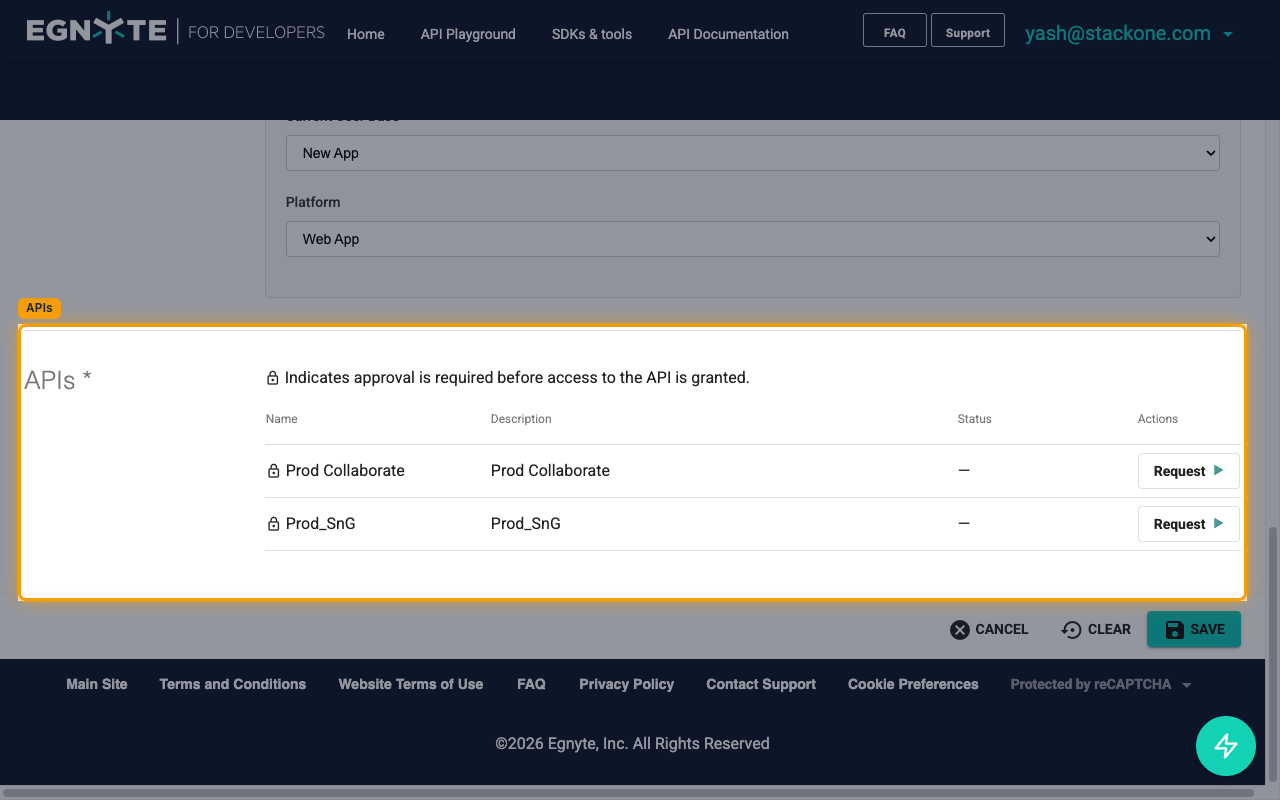Image resolution: width=1280 pixels, height=800 pixels.
Task: Open the Contact Support footer link
Action: click(x=761, y=684)
